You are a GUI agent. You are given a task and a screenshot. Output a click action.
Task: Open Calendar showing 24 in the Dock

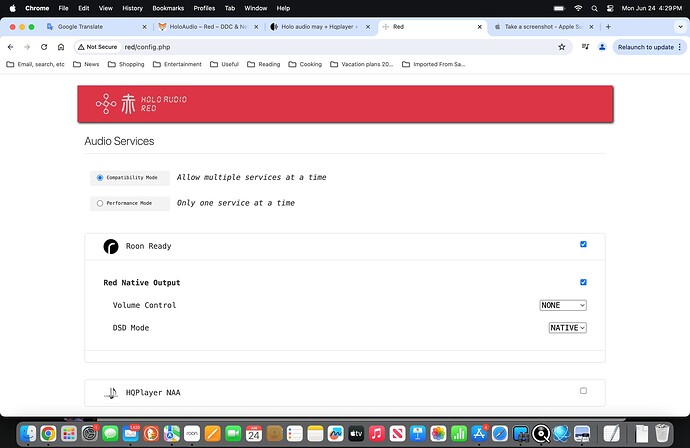(254, 433)
